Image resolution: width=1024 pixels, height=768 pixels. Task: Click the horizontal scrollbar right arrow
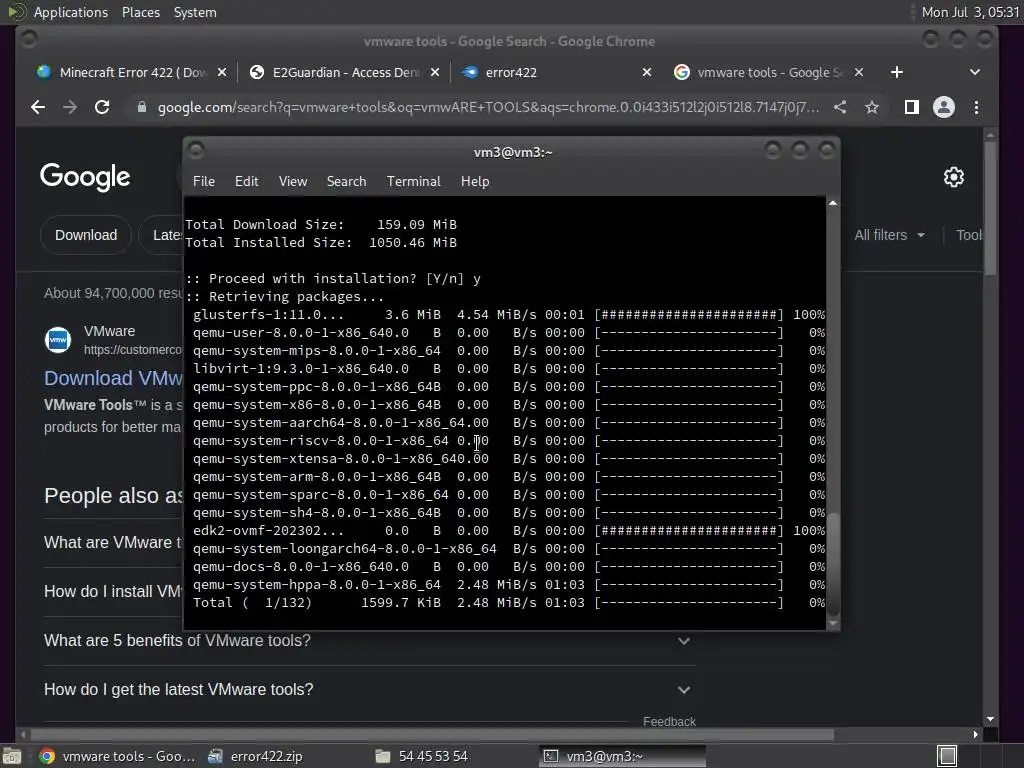[976, 735]
